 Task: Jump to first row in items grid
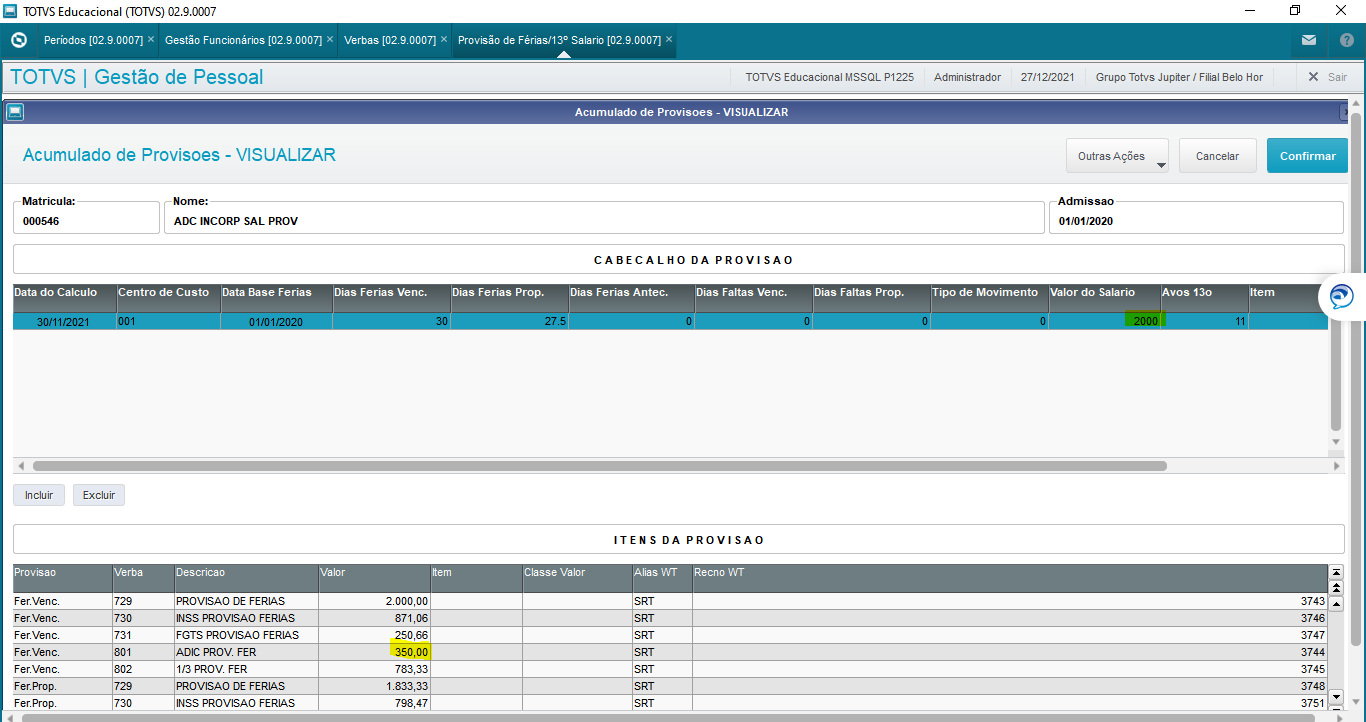click(x=1336, y=572)
